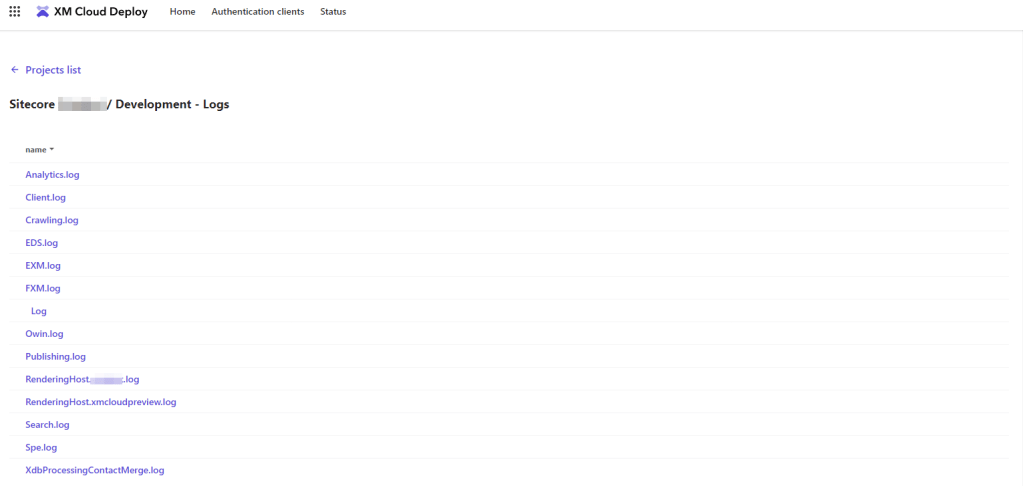
Task: Open the XdbProcessingContactMerge.log file
Action: 94,470
